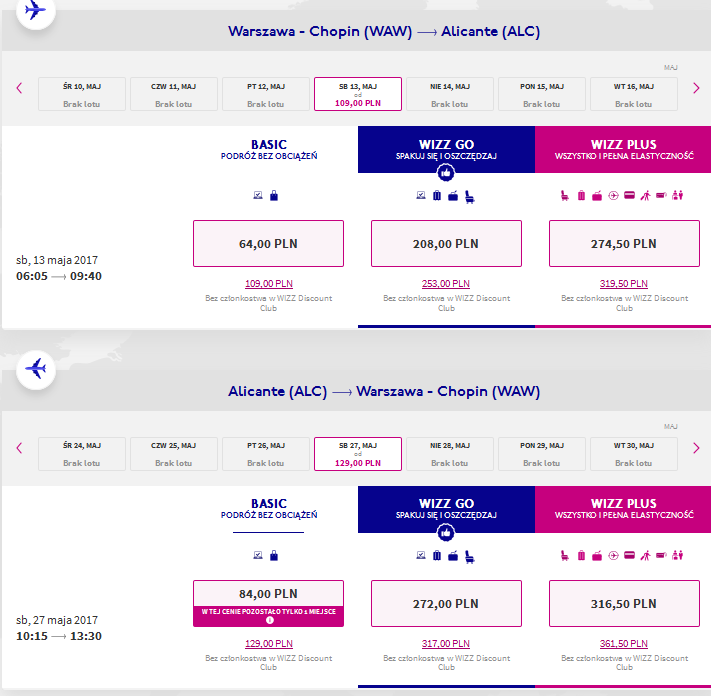Click pink cabin bag icon under outbound WIZZ PLUS

pos(597,196)
